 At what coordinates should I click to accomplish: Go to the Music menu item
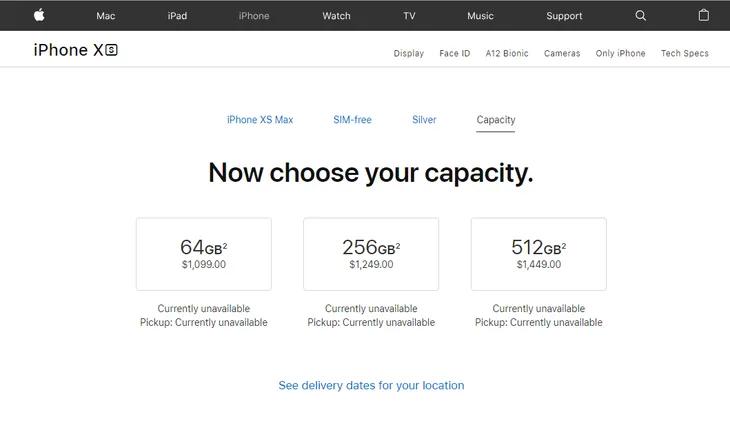(480, 16)
